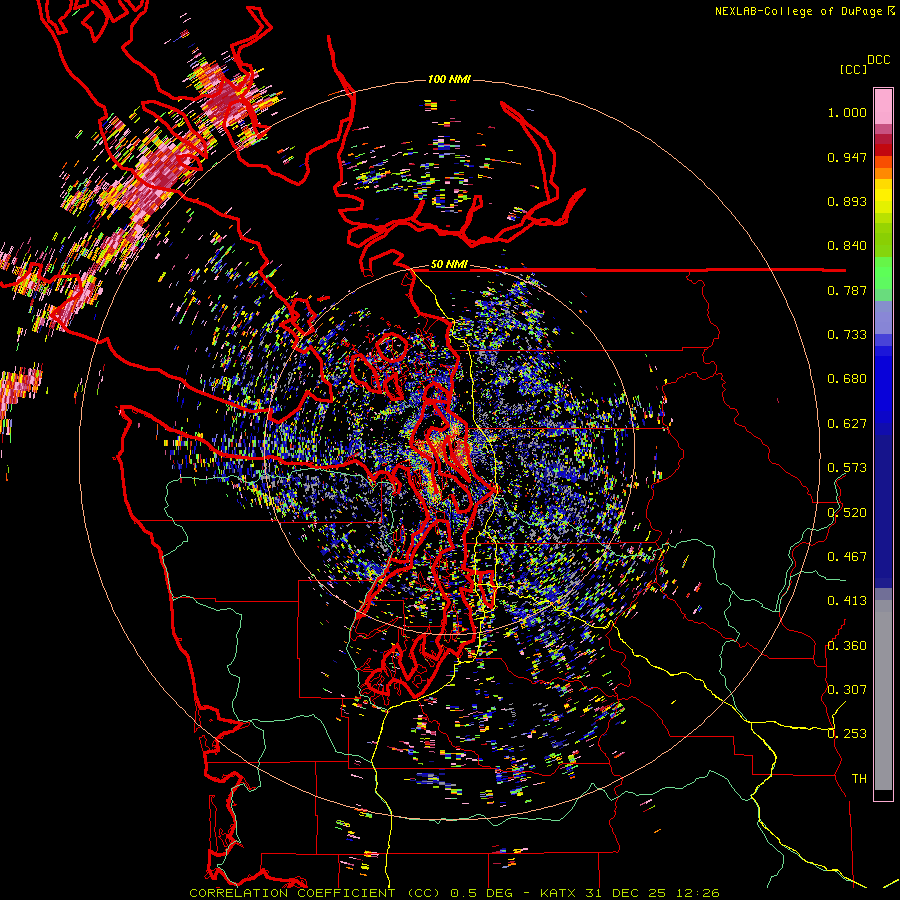
Task: Click the 0.893 value on the scale
Action: [x=847, y=201]
